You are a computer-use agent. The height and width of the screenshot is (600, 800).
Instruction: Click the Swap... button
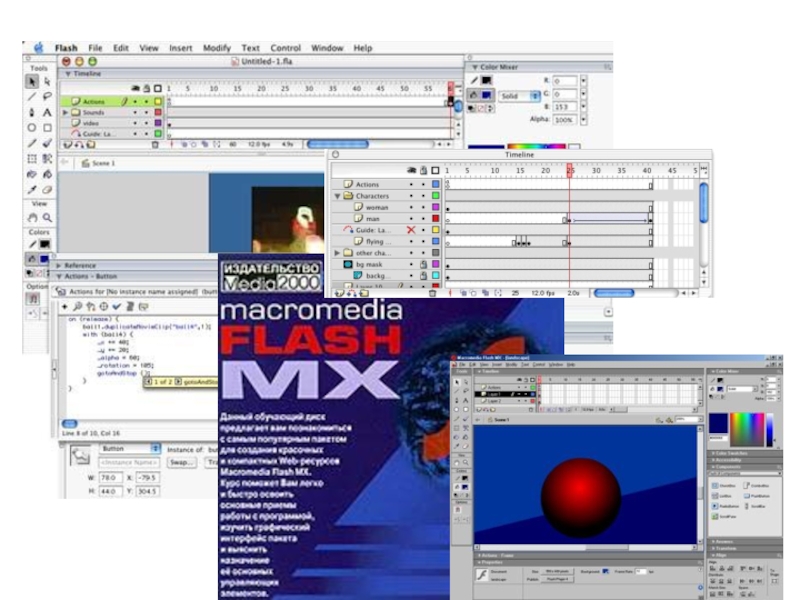(x=181, y=462)
